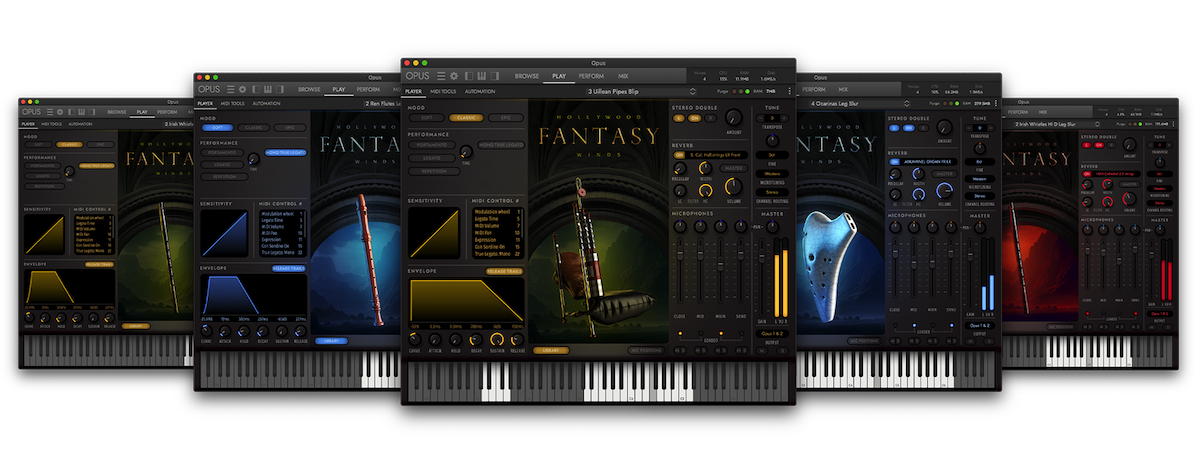This screenshot has width=1200, height=459.
Task: Toggle the Reverb Master button
Action: (x=734, y=168)
